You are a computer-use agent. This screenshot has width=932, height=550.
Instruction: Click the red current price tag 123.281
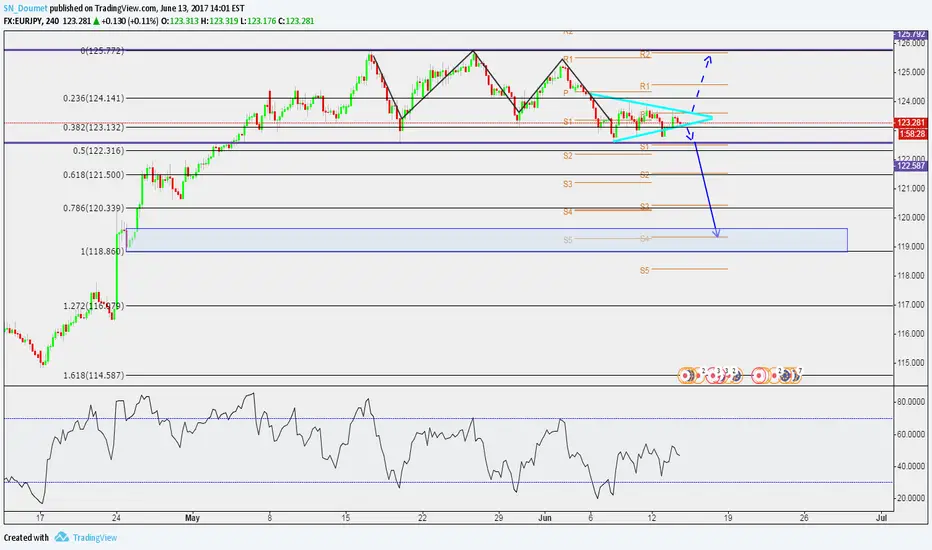pos(910,122)
